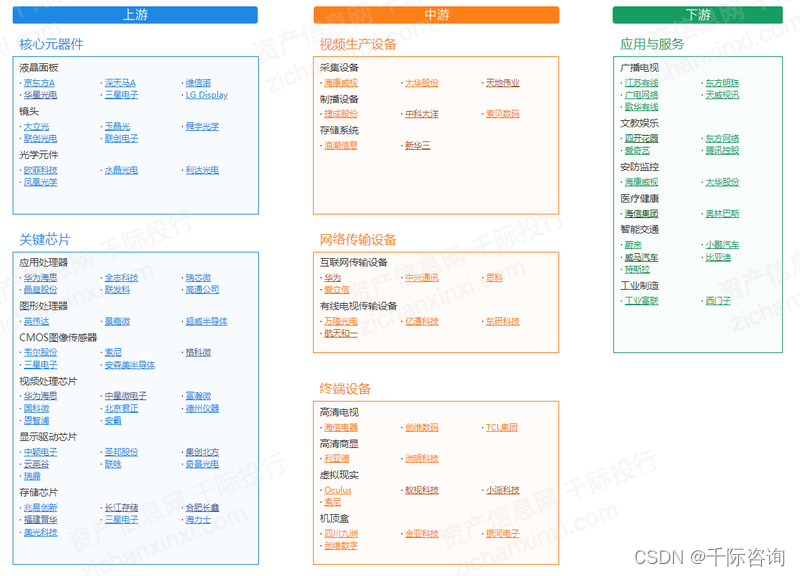Open the 华星光电 link

click(40, 95)
